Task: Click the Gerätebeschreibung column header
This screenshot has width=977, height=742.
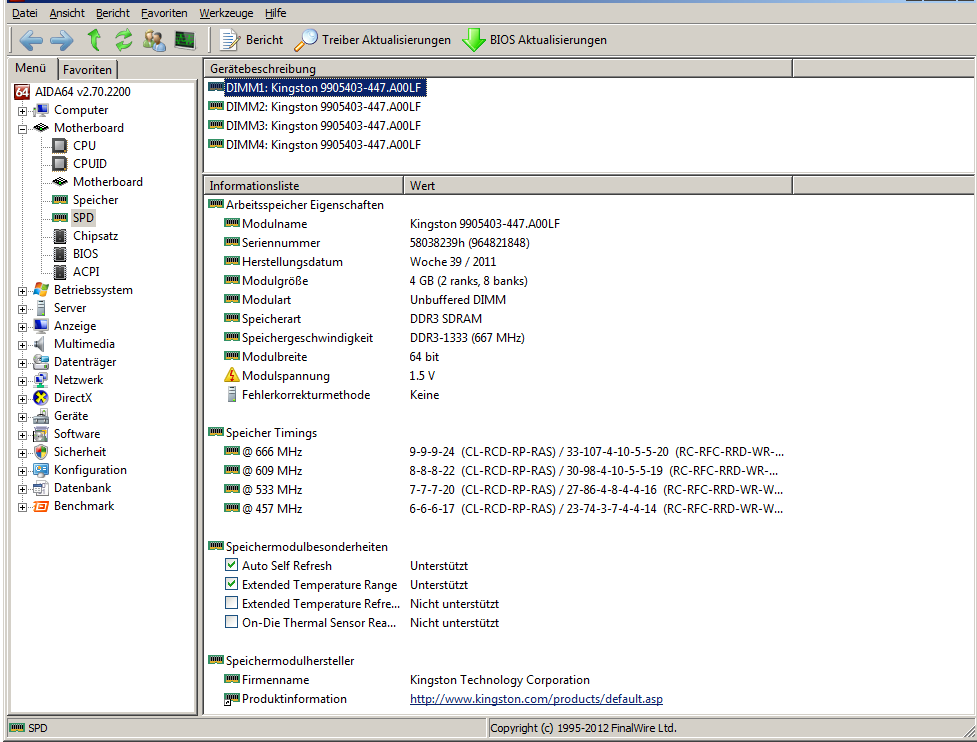Action: click(498, 69)
